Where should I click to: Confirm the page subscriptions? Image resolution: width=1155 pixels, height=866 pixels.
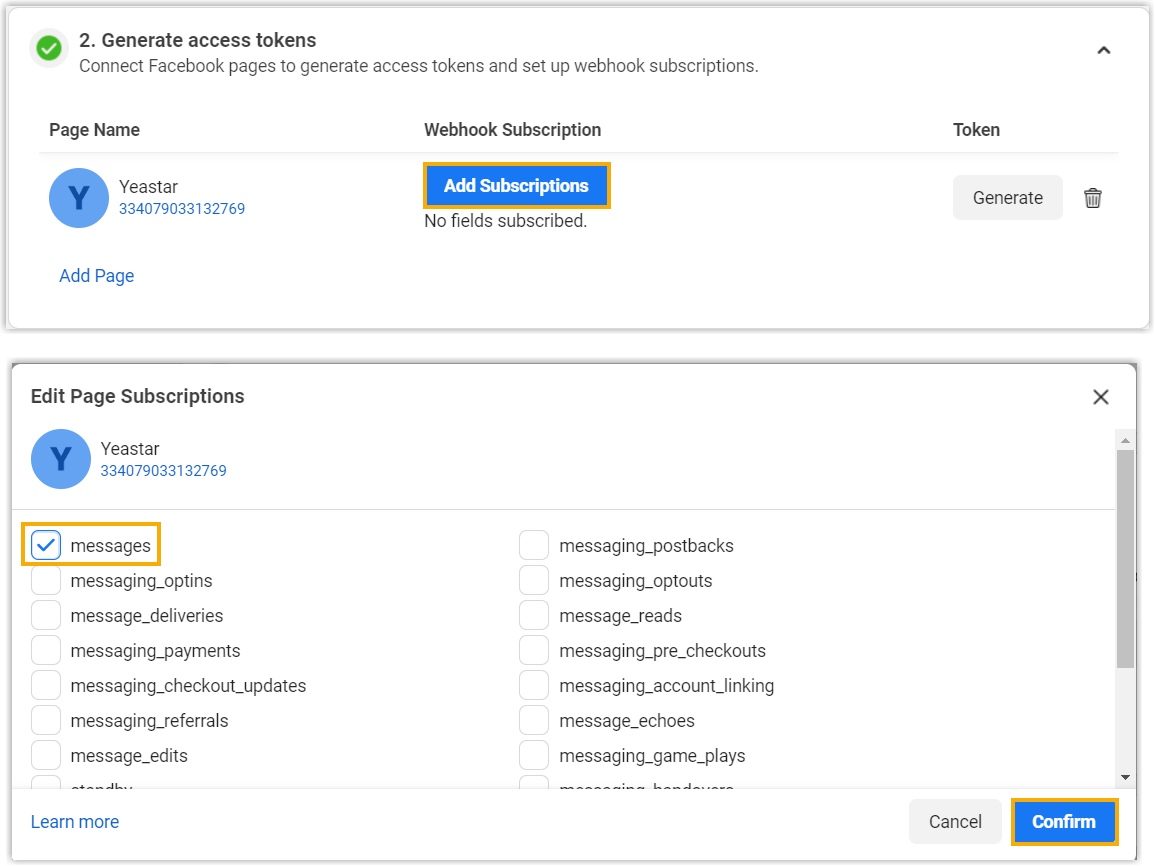pyautogui.click(x=1063, y=822)
